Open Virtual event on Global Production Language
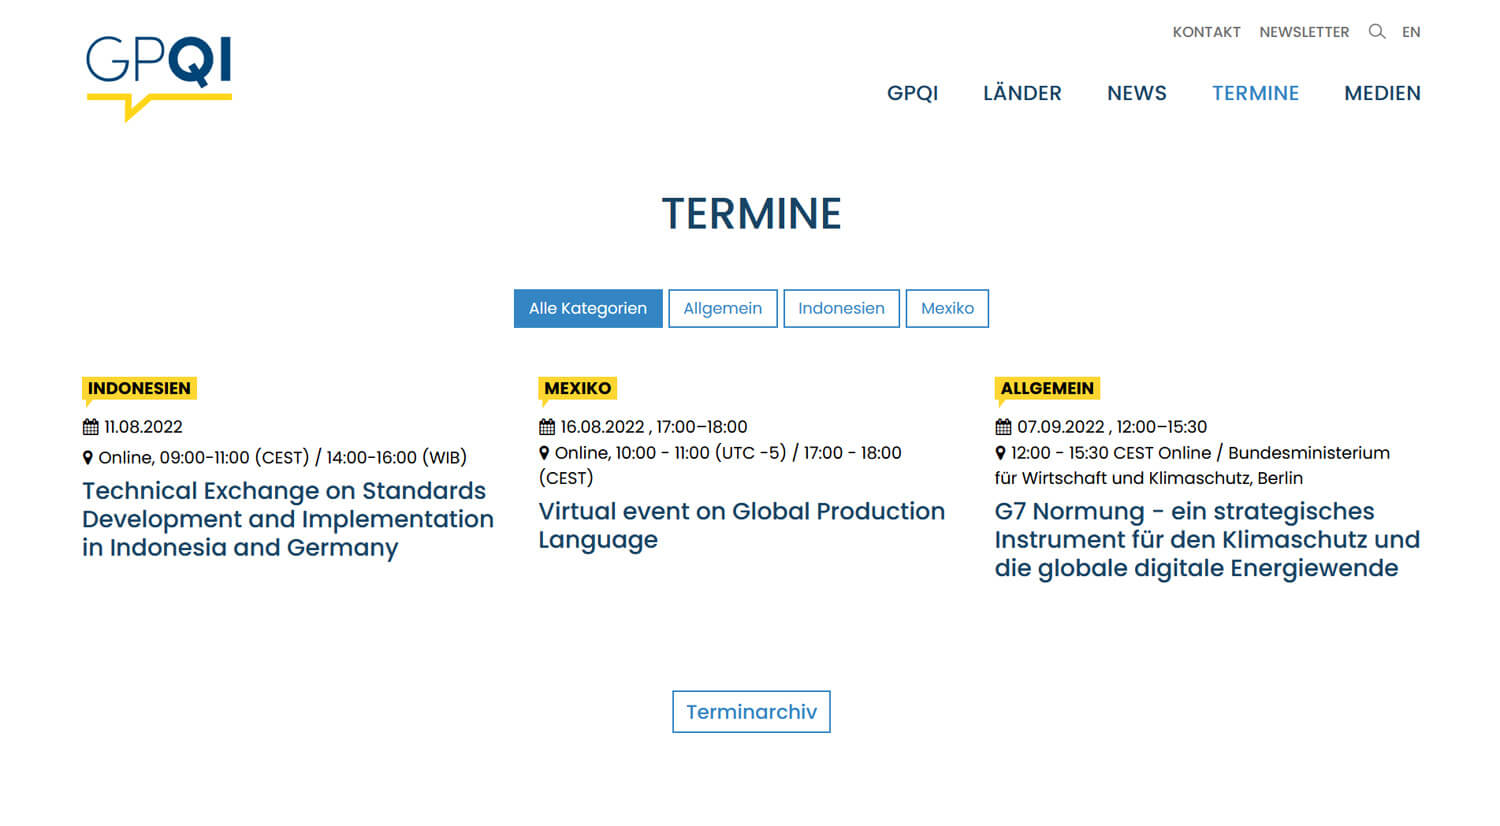1500x826 pixels. 741,525
